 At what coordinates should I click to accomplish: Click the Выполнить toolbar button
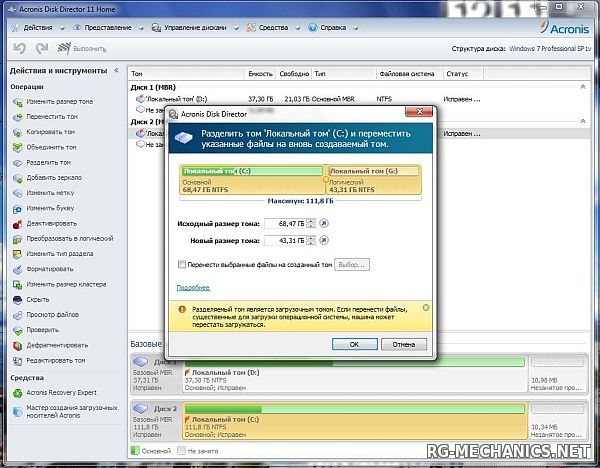pyautogui.click(x=82, y=49)
